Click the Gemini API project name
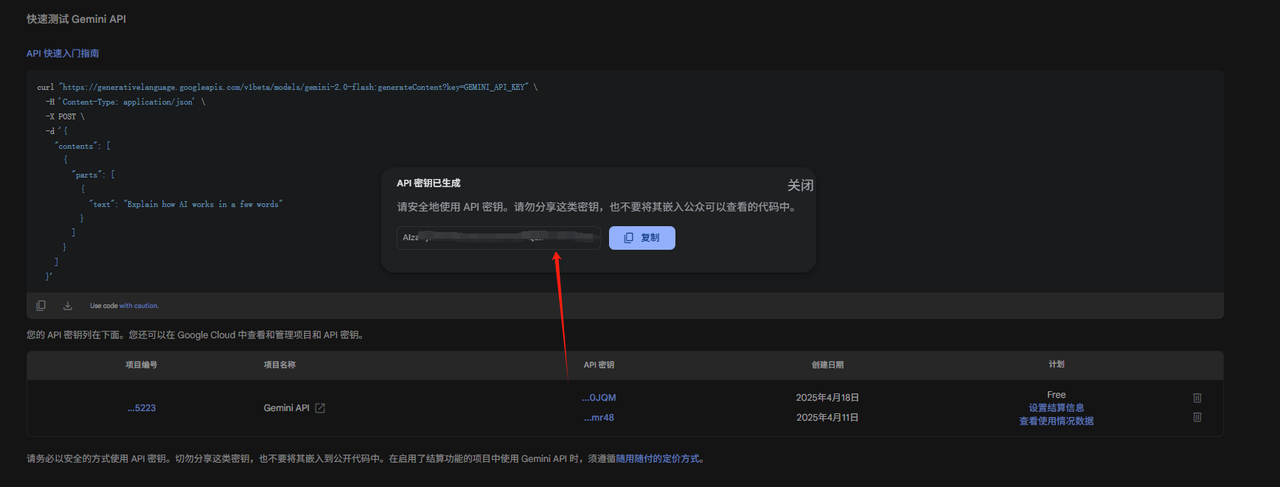 coord(286,408)
